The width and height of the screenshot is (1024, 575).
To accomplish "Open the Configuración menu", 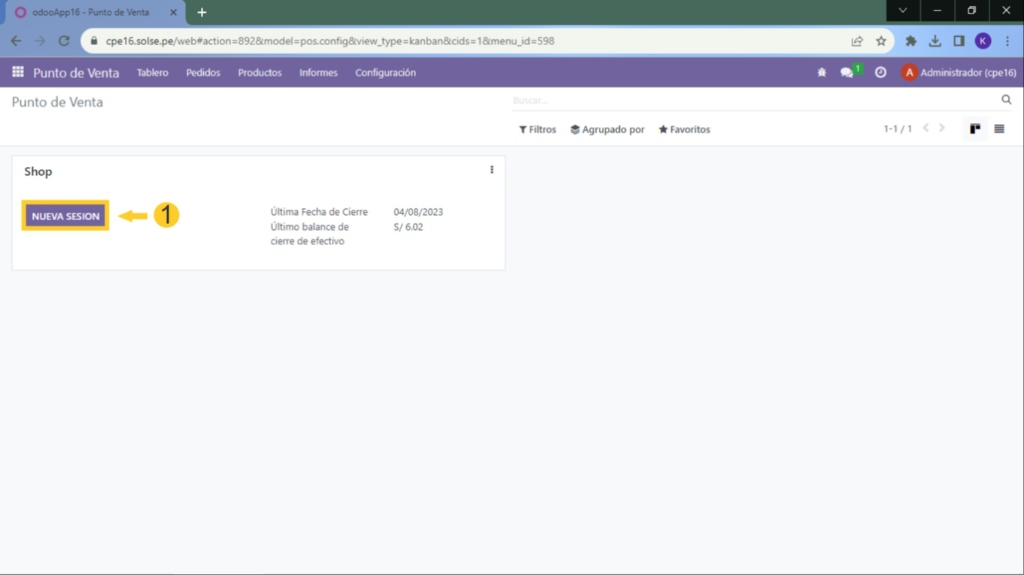I will (x=385, y=72).
